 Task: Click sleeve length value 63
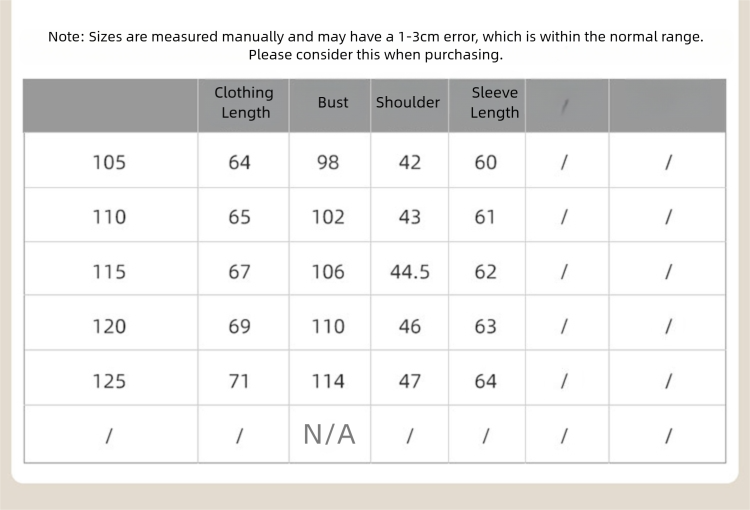[486, 326]
